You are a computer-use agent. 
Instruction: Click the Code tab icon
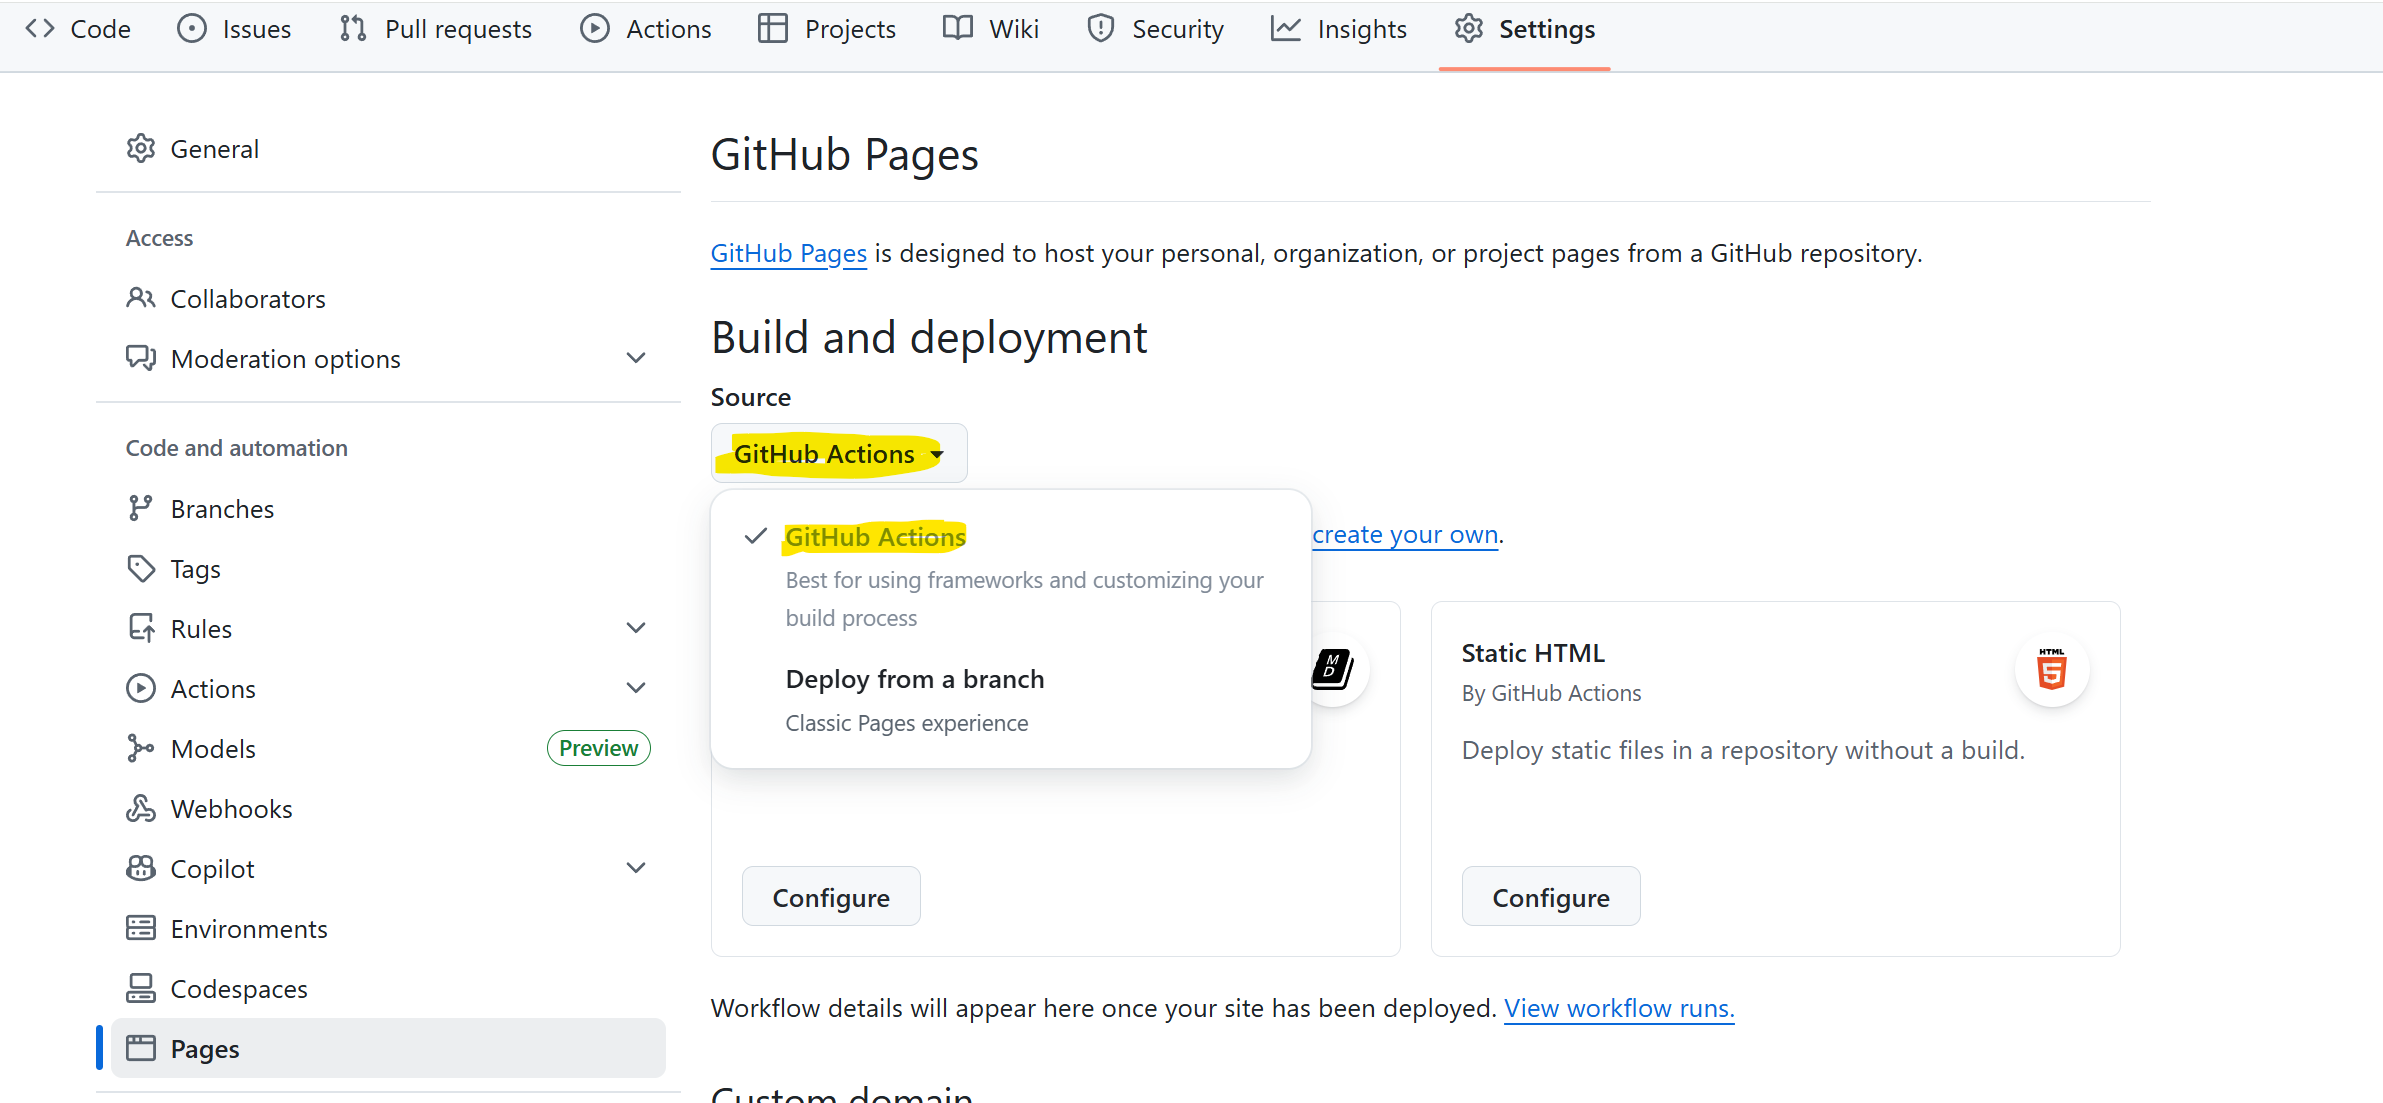[x=40, y=29]
